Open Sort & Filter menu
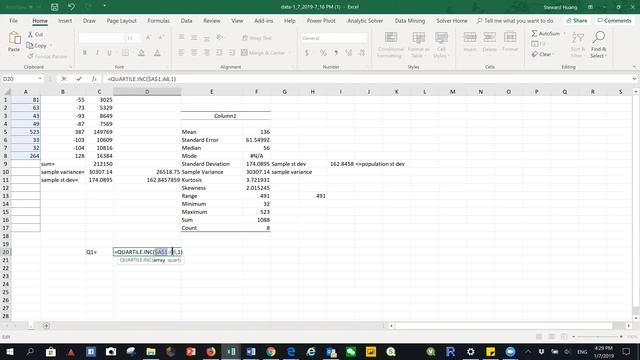Screen dimensions: 640x360 (577, 44)
